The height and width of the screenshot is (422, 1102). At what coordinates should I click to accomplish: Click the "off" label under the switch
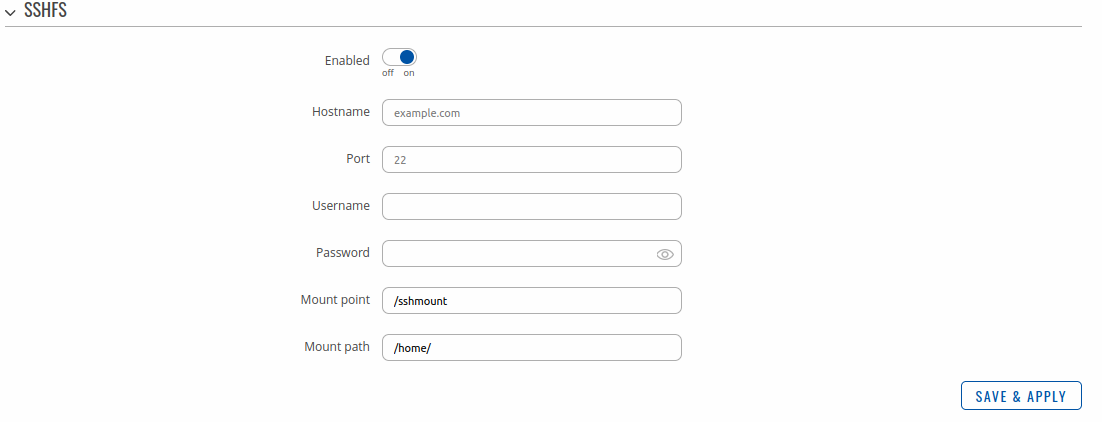coord(388,73)
